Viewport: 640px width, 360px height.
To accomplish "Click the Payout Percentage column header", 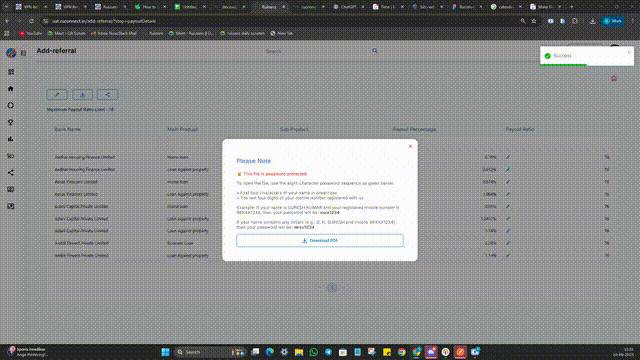I will 414,129.
